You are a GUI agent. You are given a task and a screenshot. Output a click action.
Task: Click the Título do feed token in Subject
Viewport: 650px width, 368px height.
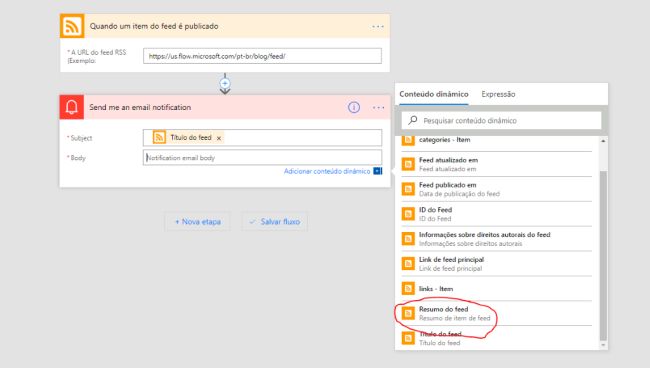coord(188,138)
